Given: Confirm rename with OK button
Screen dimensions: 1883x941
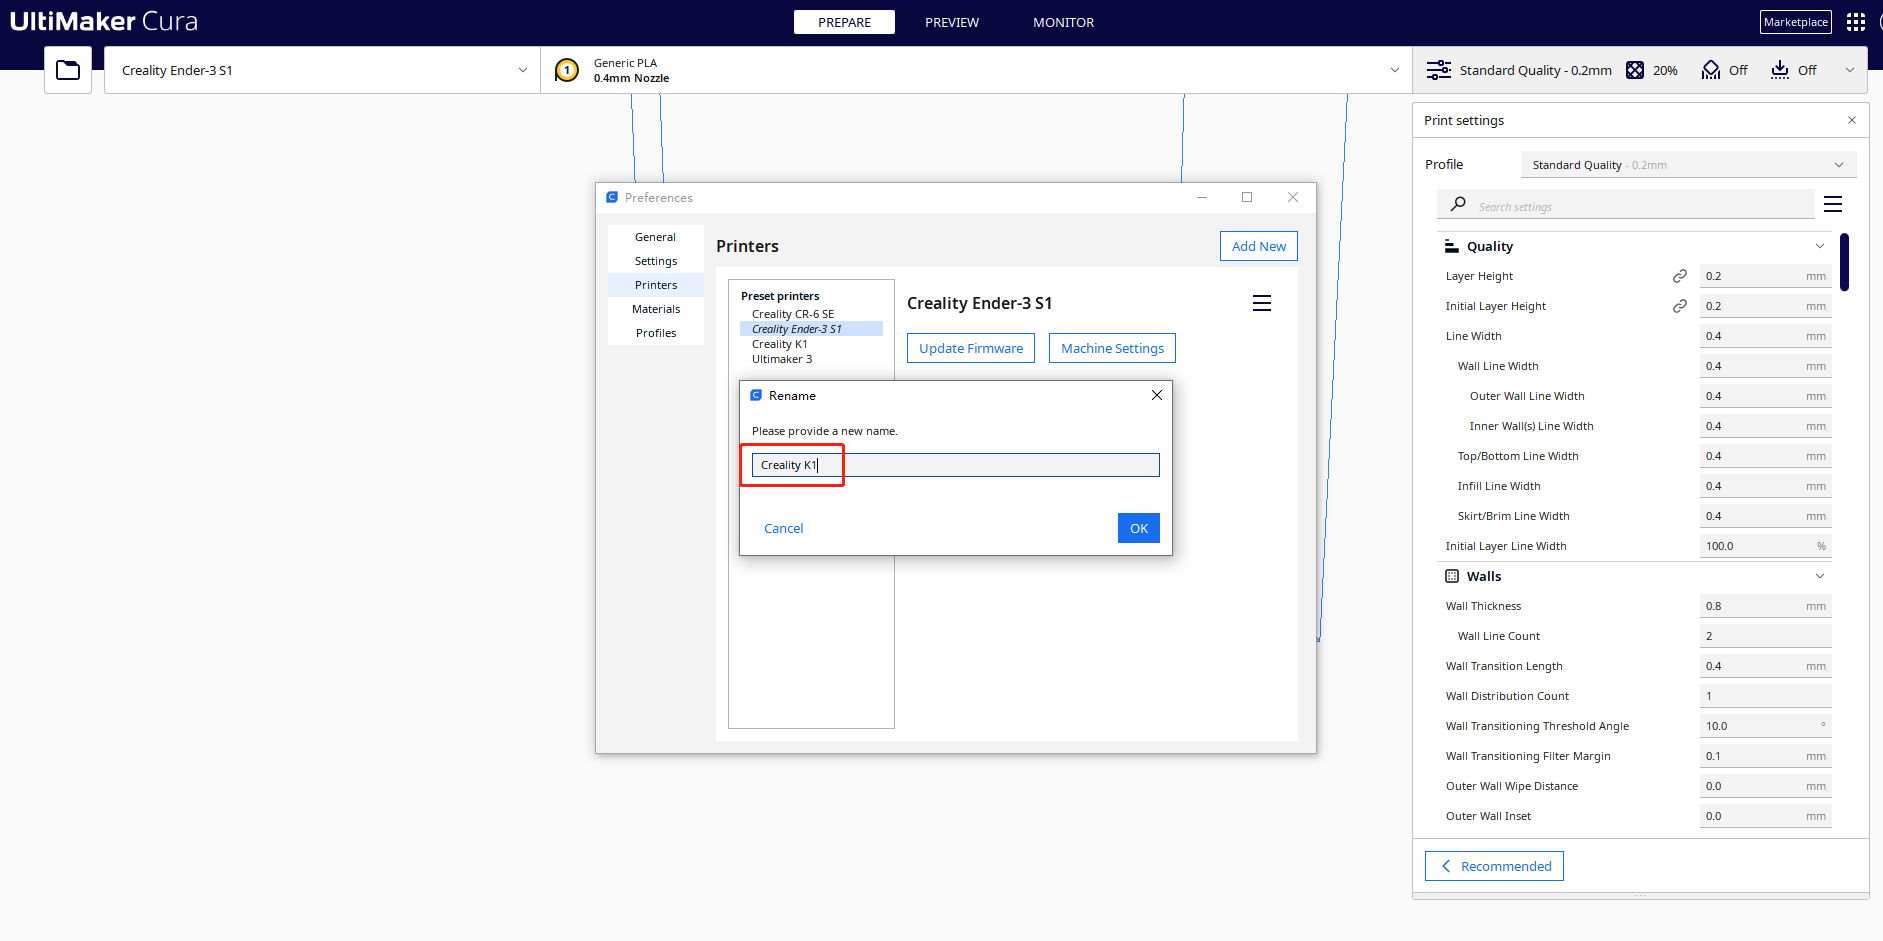Looking at the screenshot, I should point(1139,528).
